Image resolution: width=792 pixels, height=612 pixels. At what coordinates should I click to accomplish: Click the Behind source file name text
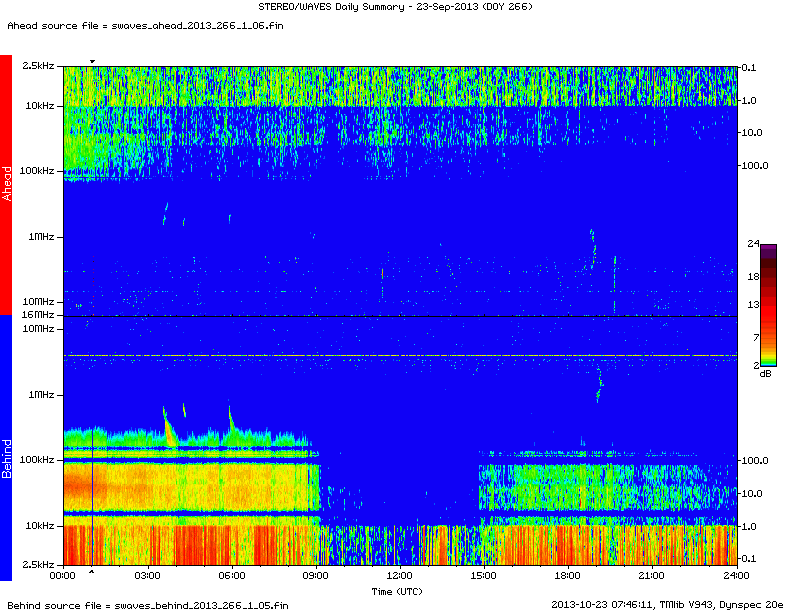147,604
